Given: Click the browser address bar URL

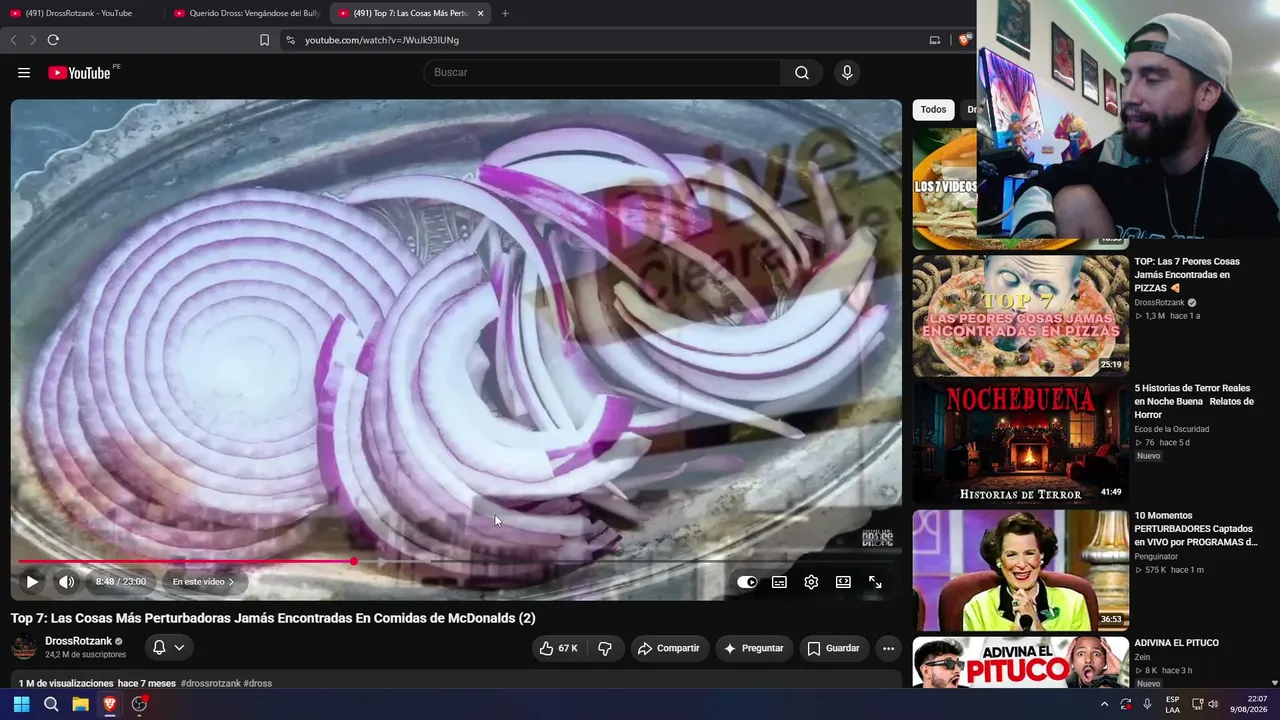Looking at the screenshot, I should pyautogui.click(x=382, y=40).
